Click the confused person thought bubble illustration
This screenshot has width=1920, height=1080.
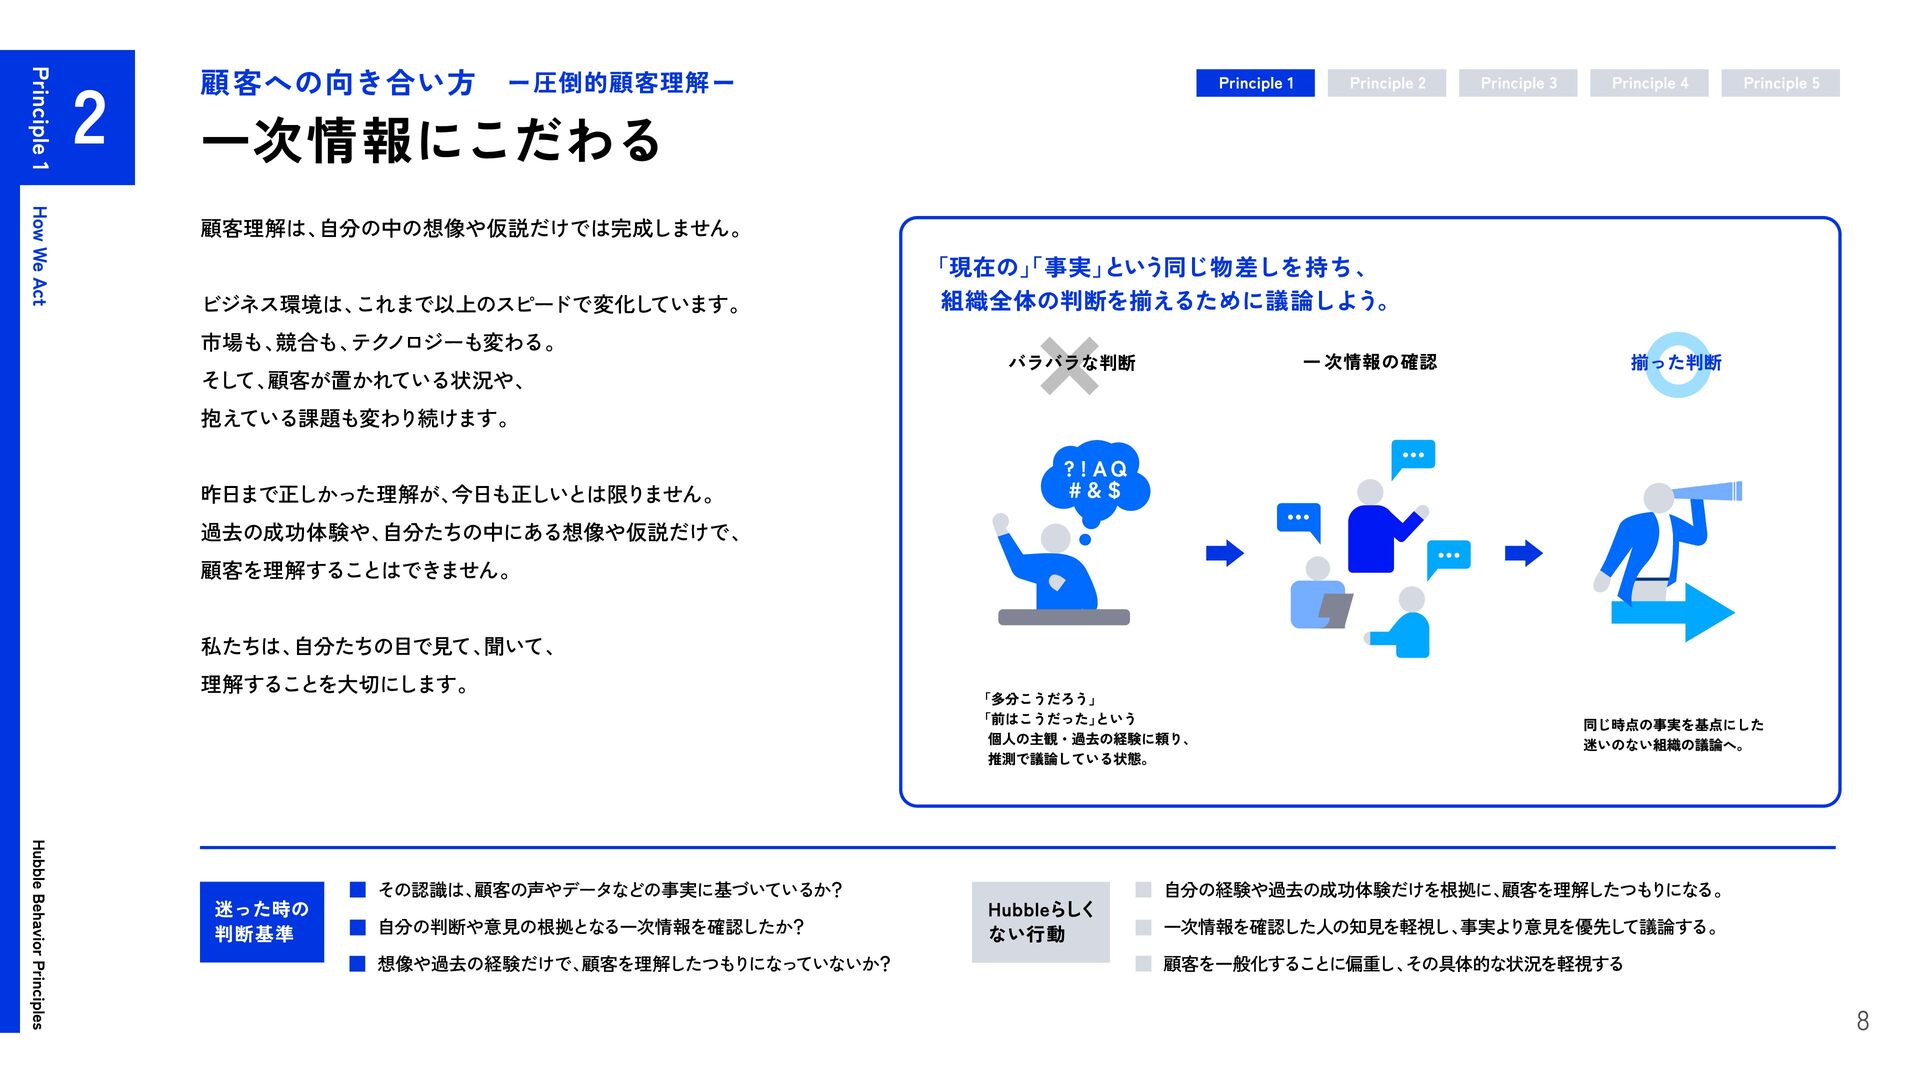[x=1070, y=532]
